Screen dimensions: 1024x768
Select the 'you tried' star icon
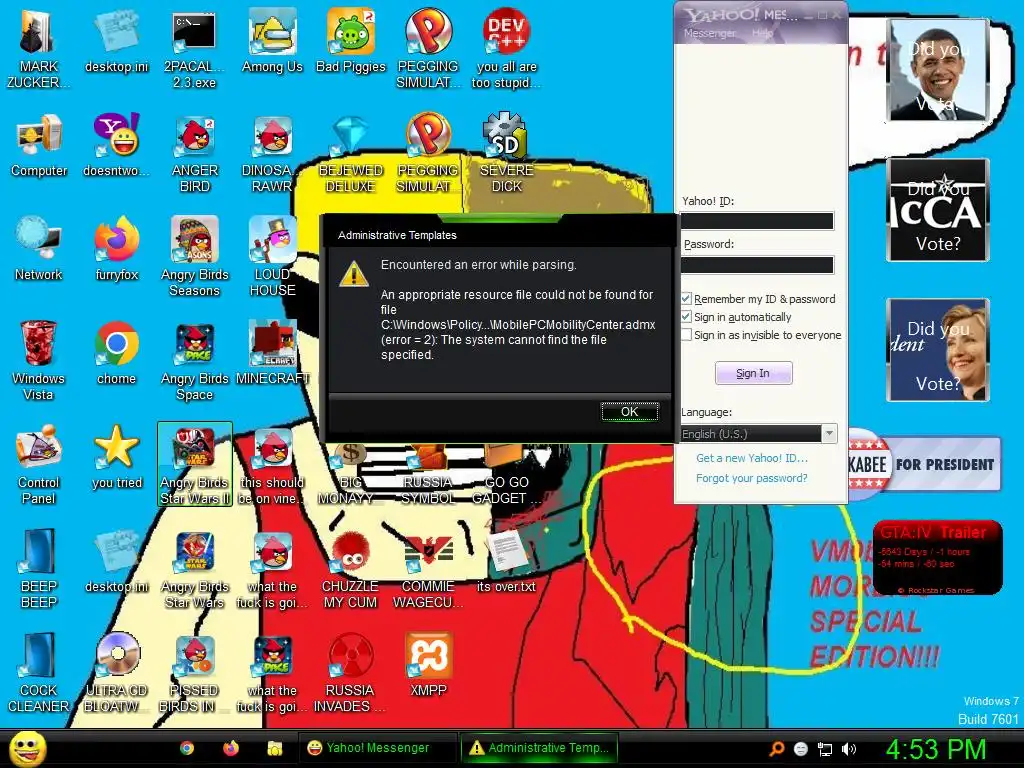tap(116, 456)
